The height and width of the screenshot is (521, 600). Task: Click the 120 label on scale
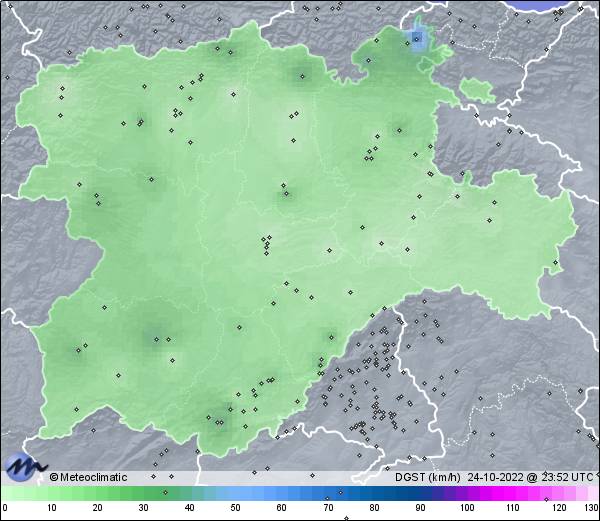click(x=559, y=508)
